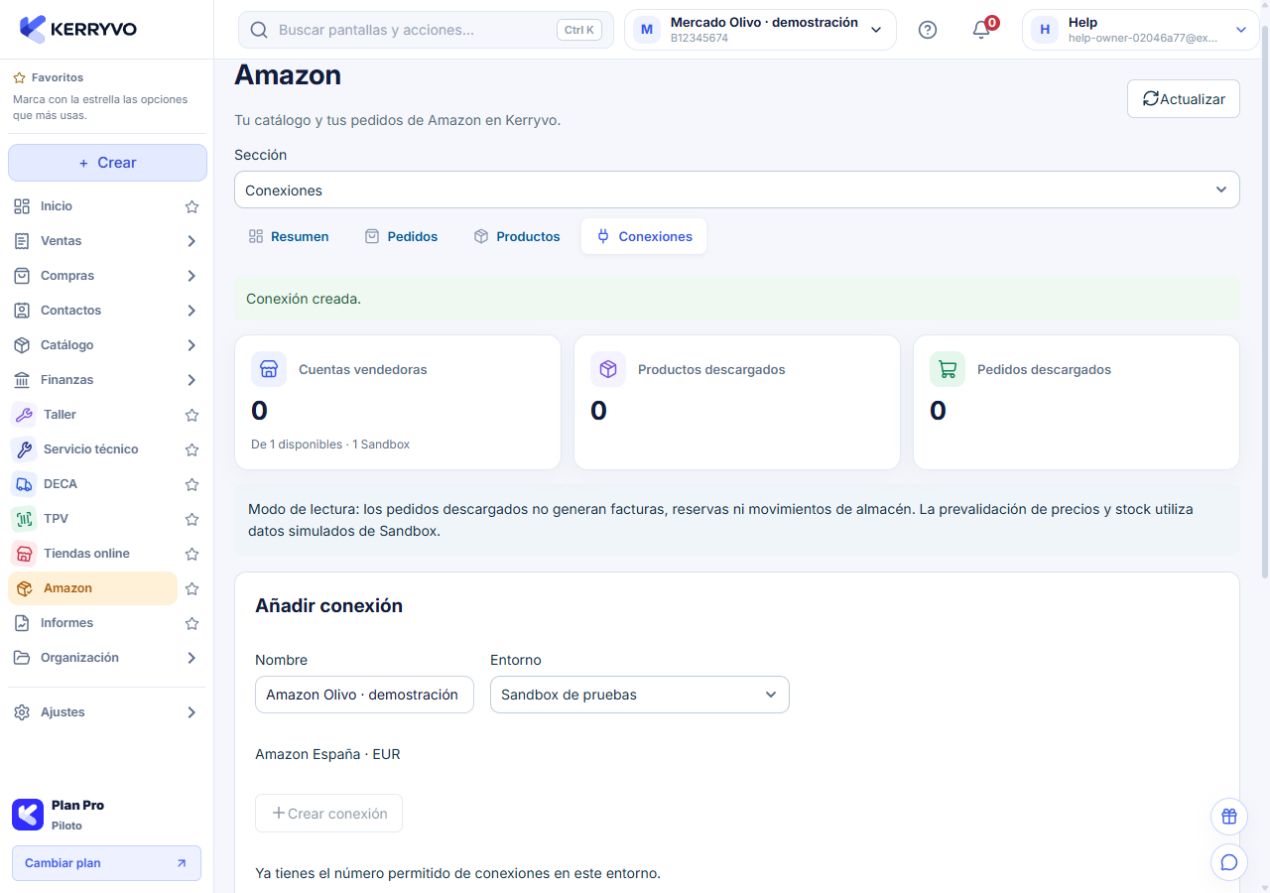This screenshot has width=1270, height=893.
Task: Open DECA in sidebar
Action: coord(92,484)
